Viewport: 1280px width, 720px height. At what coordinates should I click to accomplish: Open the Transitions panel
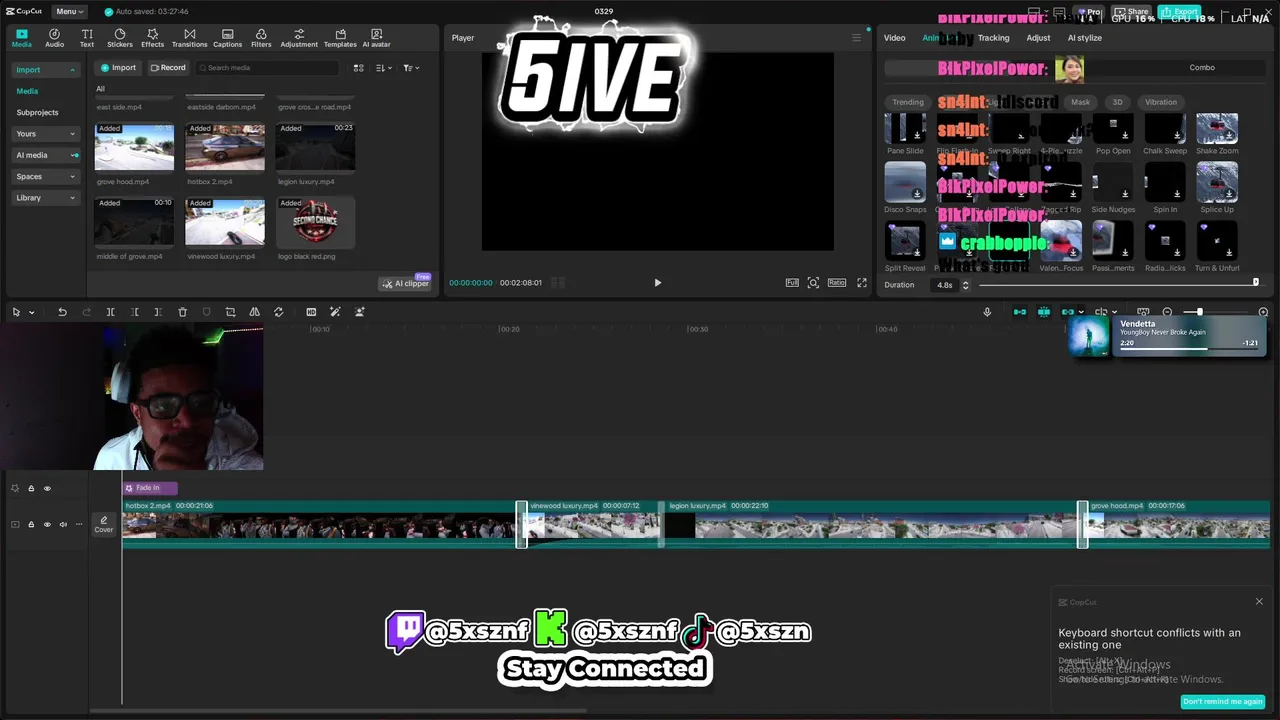click(x=189, y=38)
